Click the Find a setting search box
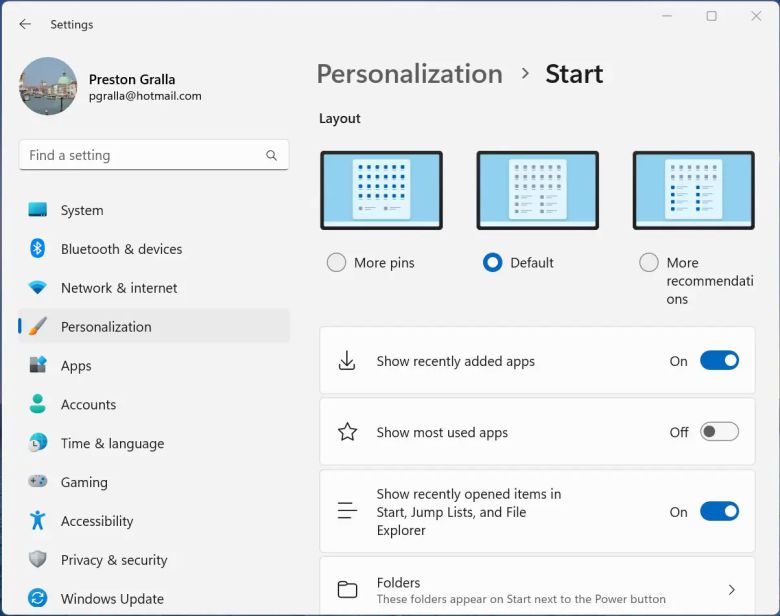780x616 pixels. (140, 156)
